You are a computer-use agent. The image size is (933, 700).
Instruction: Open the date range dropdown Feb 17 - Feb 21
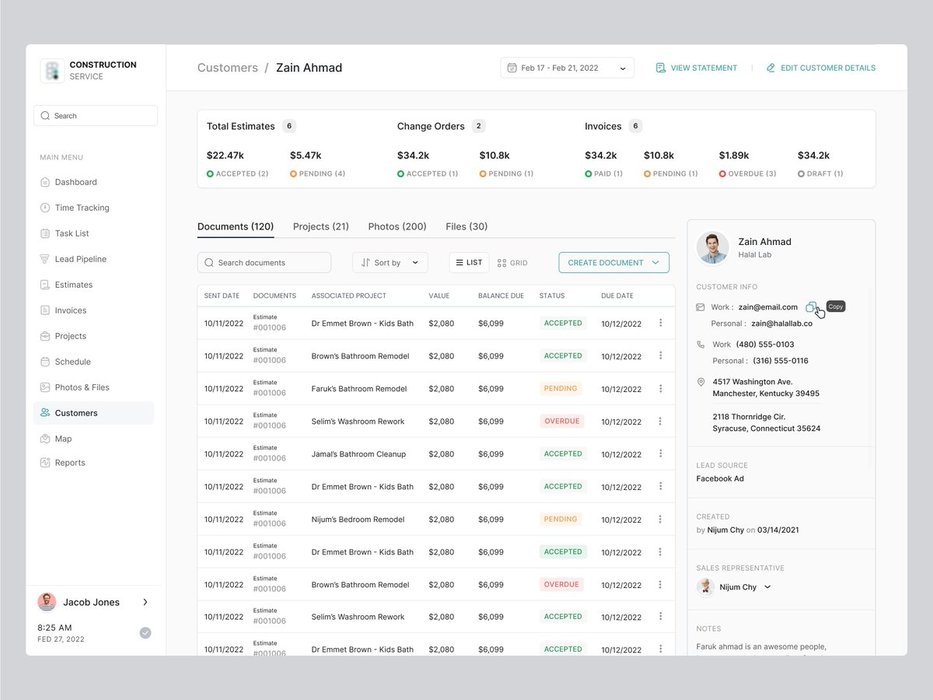click(567, 68)
